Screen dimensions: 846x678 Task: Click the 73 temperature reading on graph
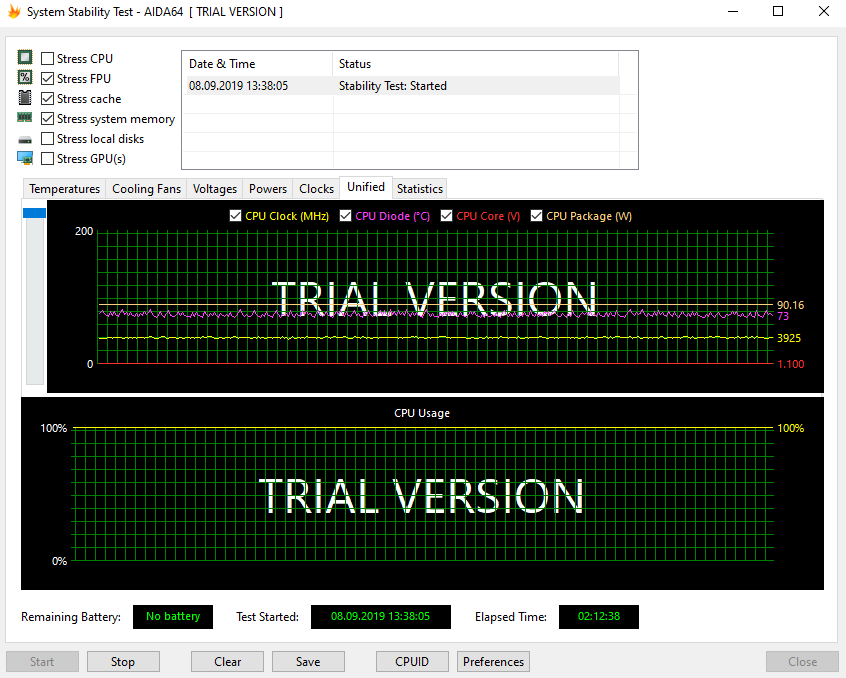[x=783, y=316]
